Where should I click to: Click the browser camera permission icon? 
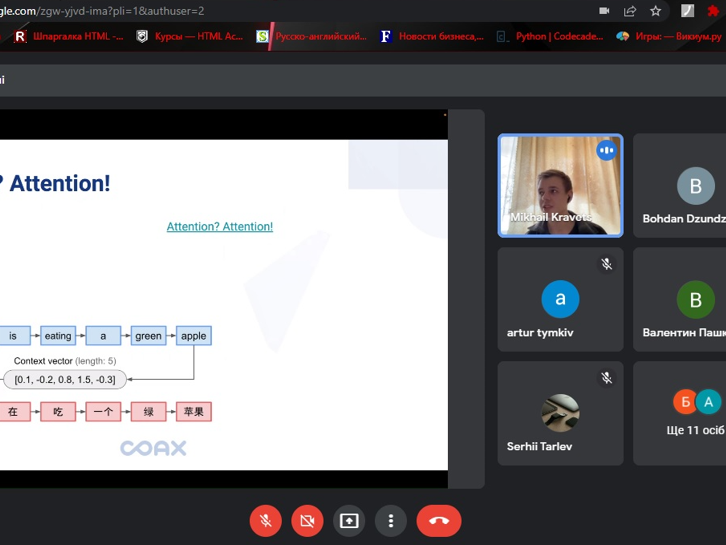[x=604, y=11]
